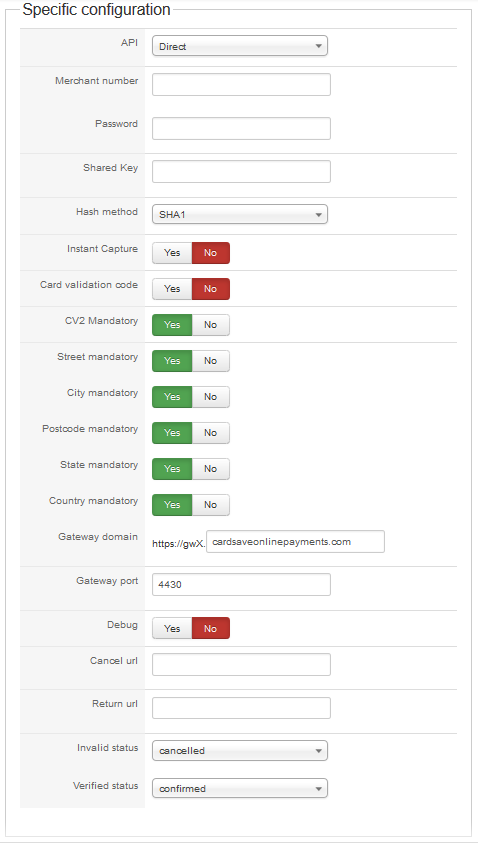Choose No for Country mandatory
Image resolution: width=478 pixels, height=843 pixels.
click(x=211, y=505)
